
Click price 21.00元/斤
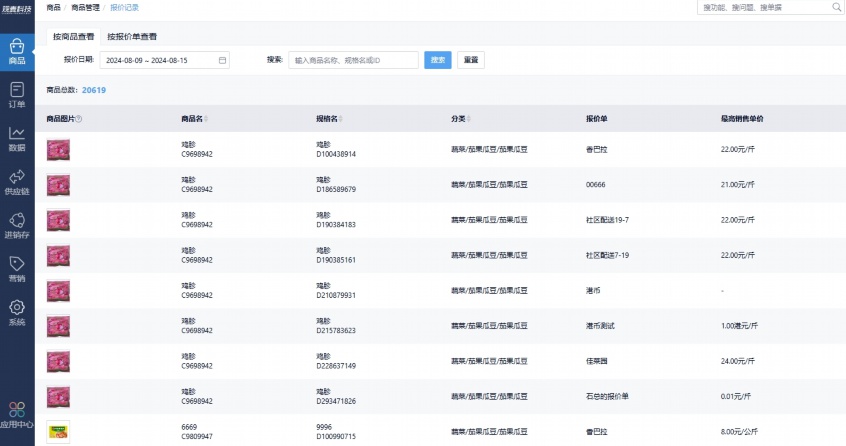click(738, 184)
